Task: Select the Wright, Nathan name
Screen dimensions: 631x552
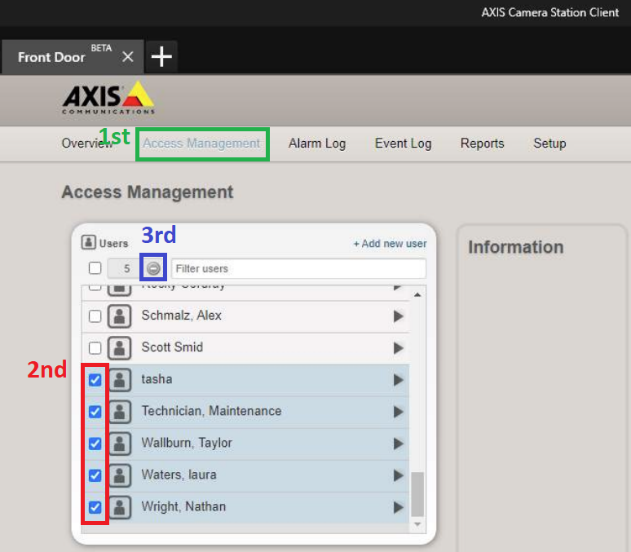Action: [184, 506]
